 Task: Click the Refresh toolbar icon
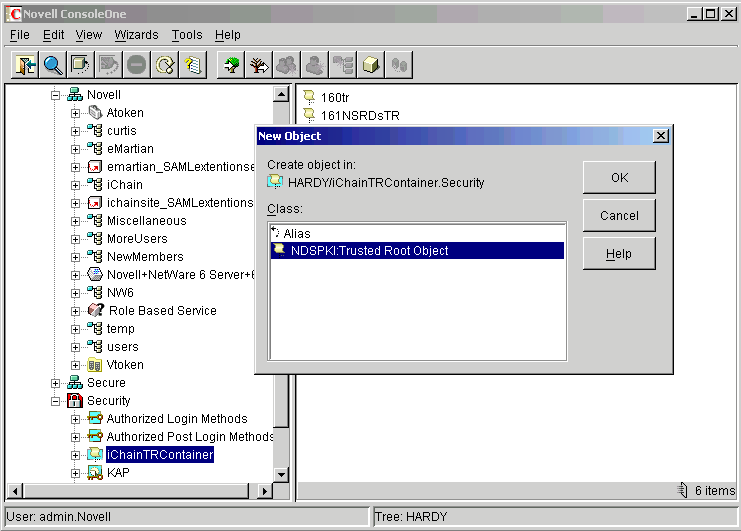pyautogui.click(x=164, y=65)
